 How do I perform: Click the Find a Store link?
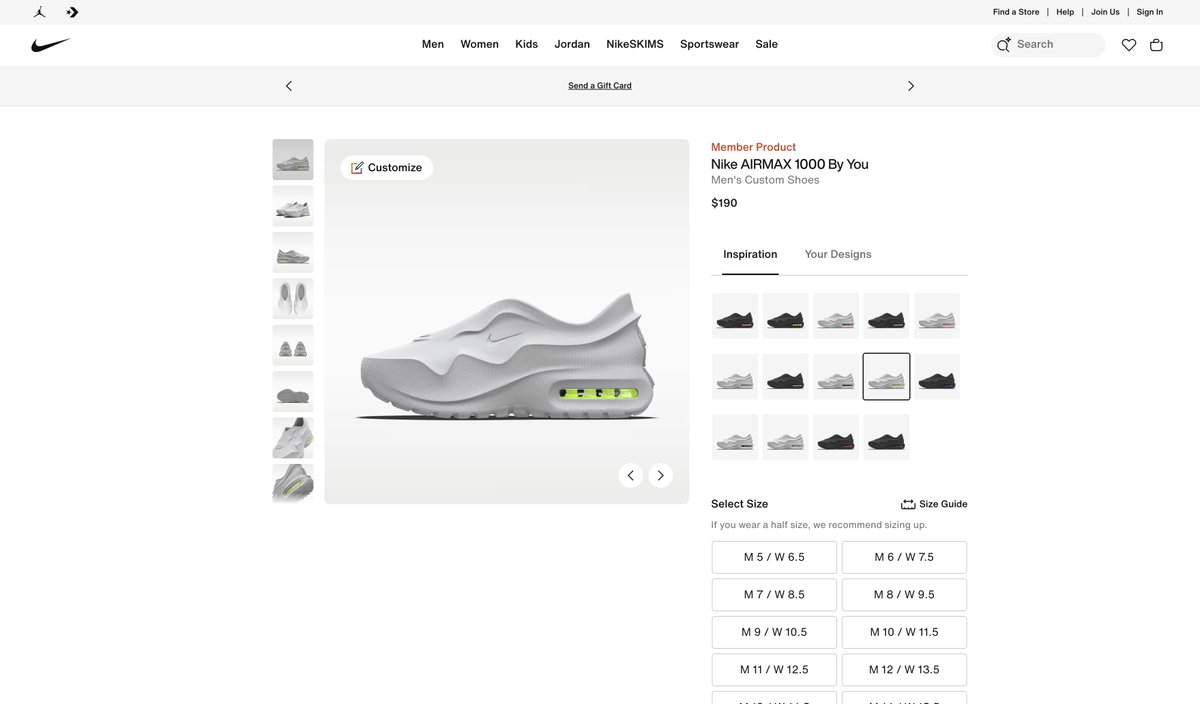pos(1016,12)
